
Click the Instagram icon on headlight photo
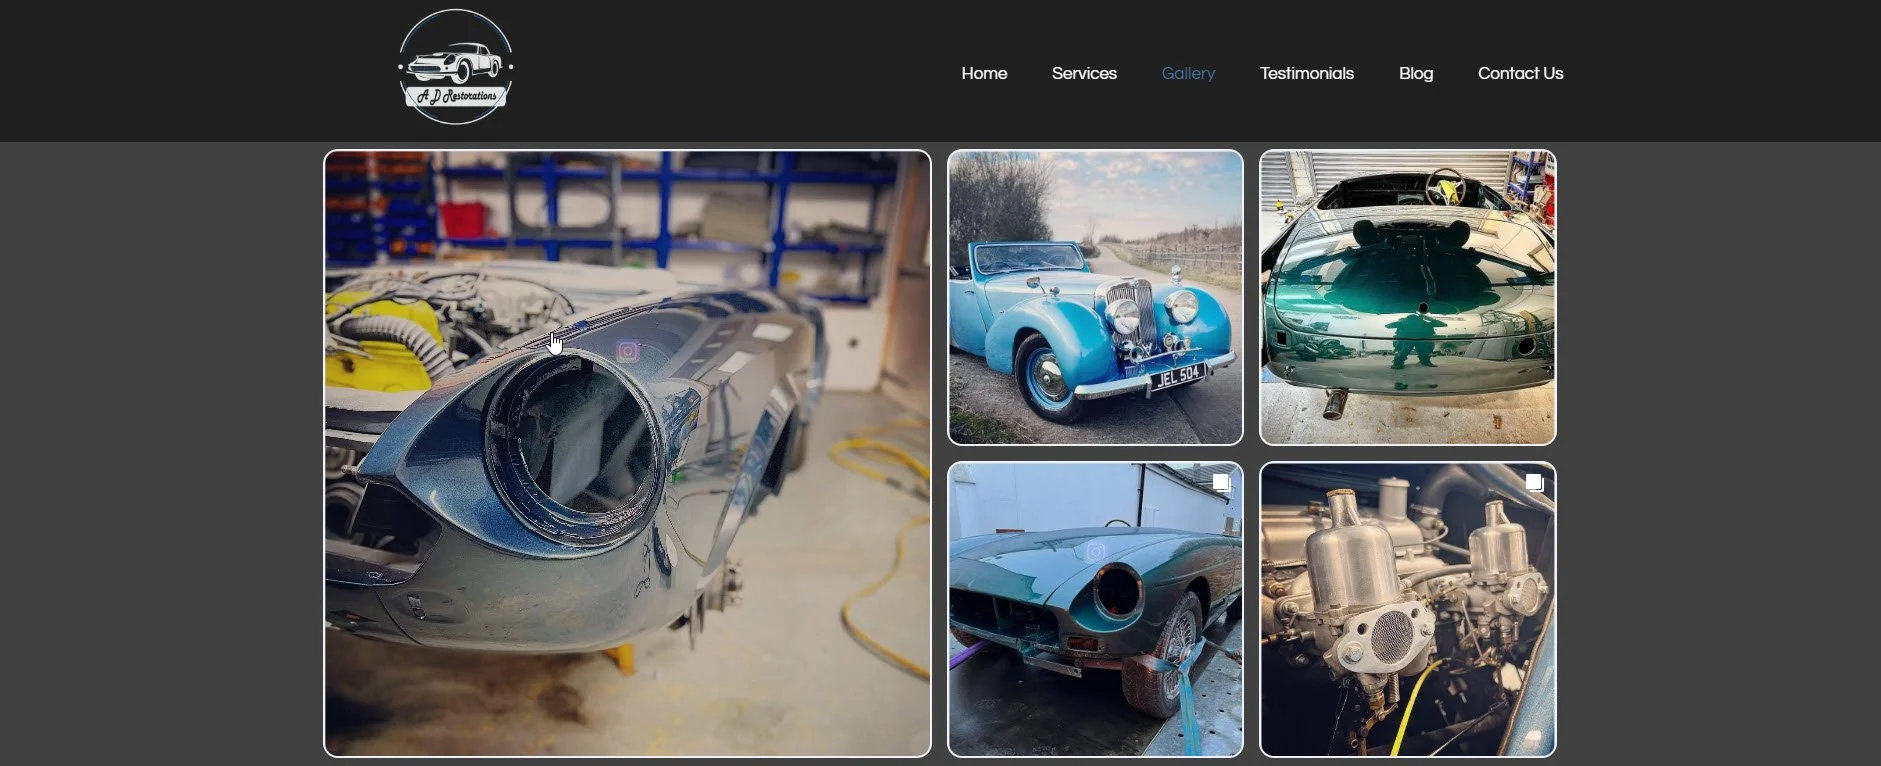pyautogui.click(x=628, y=351)
